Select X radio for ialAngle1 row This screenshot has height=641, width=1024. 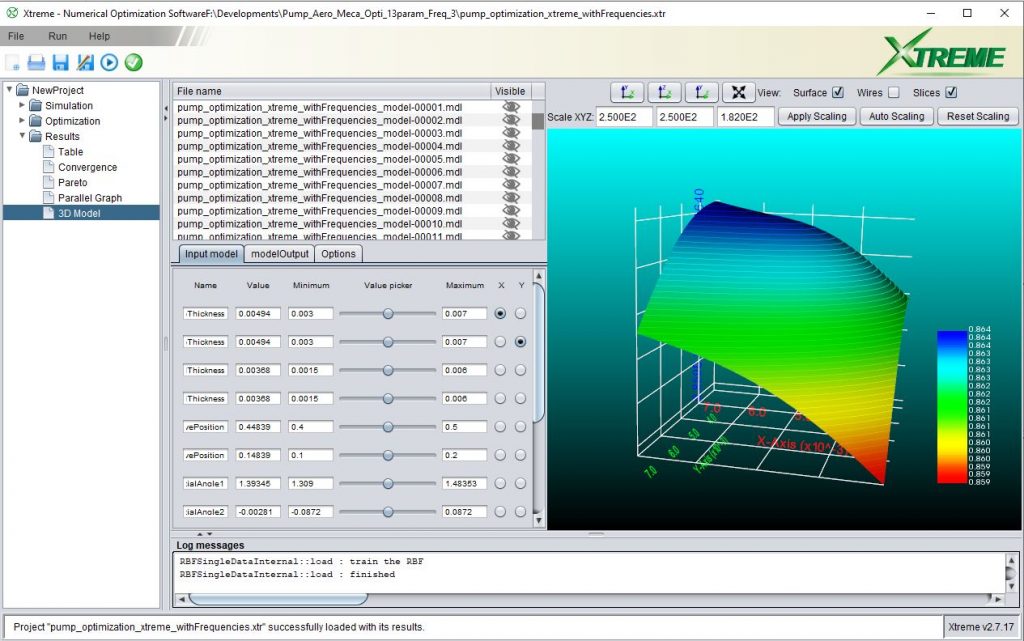click(500, 484)
